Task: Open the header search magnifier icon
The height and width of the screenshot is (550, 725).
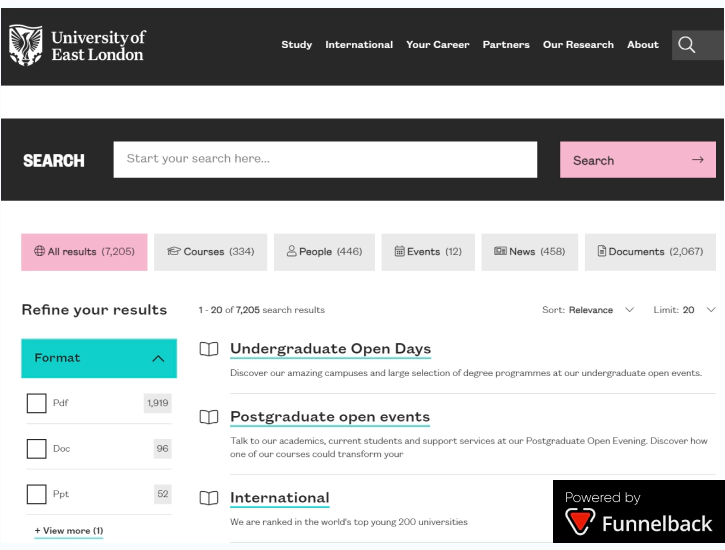Action: (x=686, y=45)
